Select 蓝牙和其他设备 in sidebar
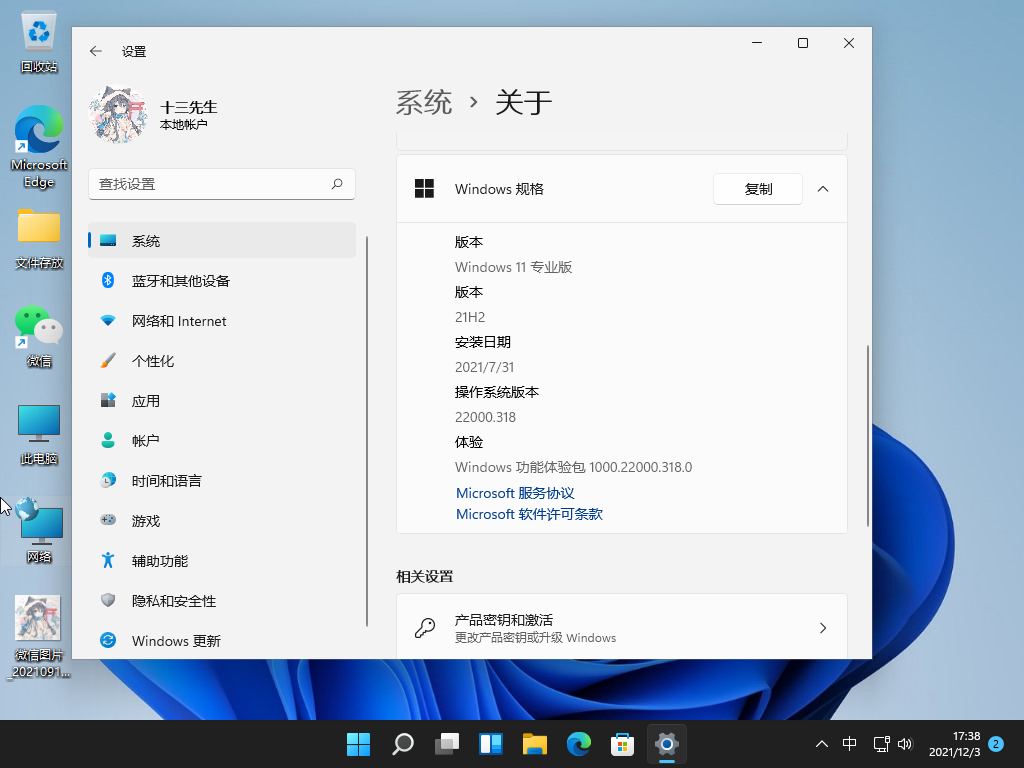The image size is (1024, 768). click(181, 281)
